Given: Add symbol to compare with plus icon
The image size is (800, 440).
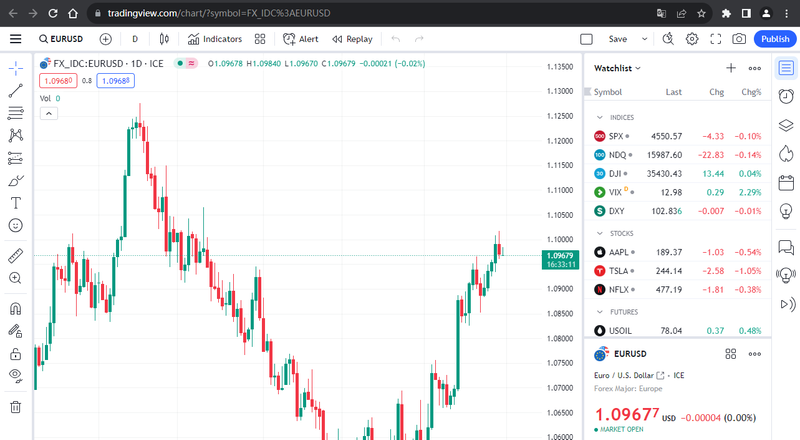Looking at the screenshot, I should pyautogui.click(x=106, y=39).
